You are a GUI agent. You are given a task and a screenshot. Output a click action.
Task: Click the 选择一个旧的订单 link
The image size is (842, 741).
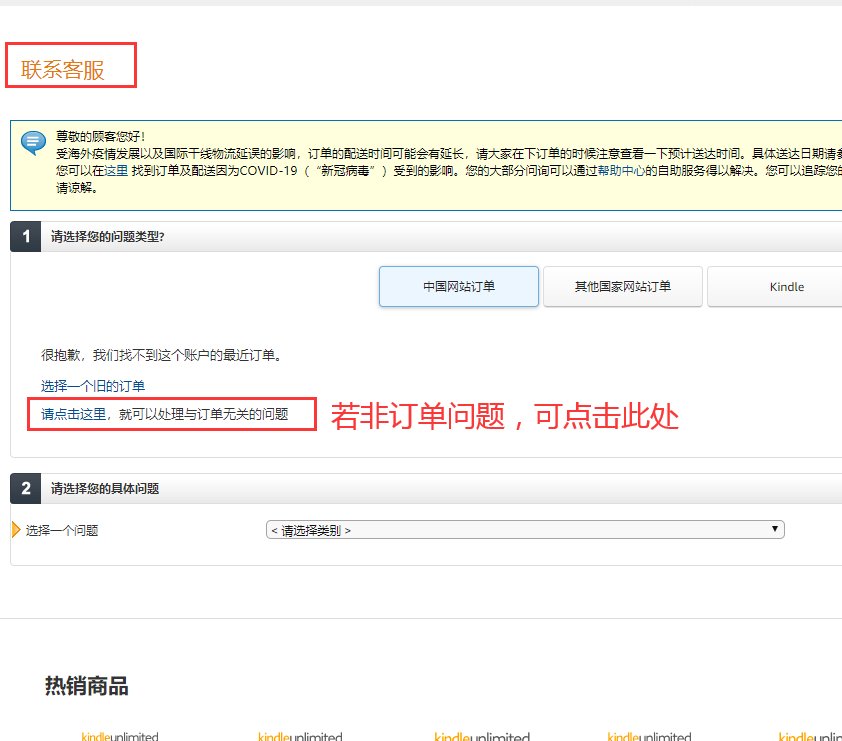(x=93, y=386)
